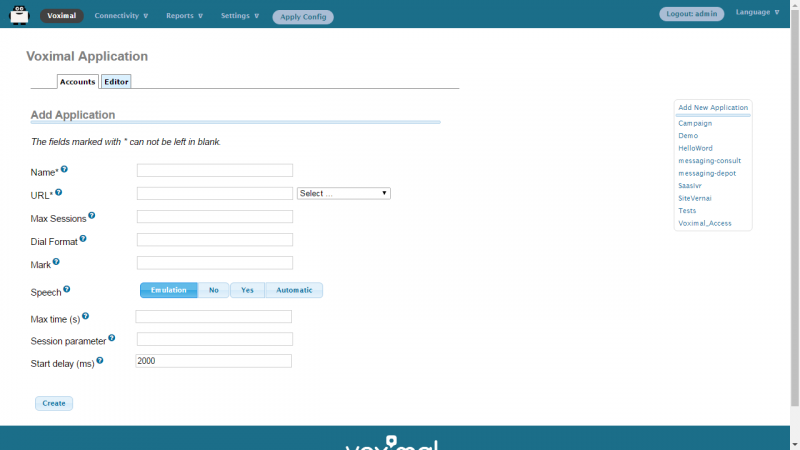Focus Start delay field containing 2000
800x450 pixels.
tap(213, 361)
